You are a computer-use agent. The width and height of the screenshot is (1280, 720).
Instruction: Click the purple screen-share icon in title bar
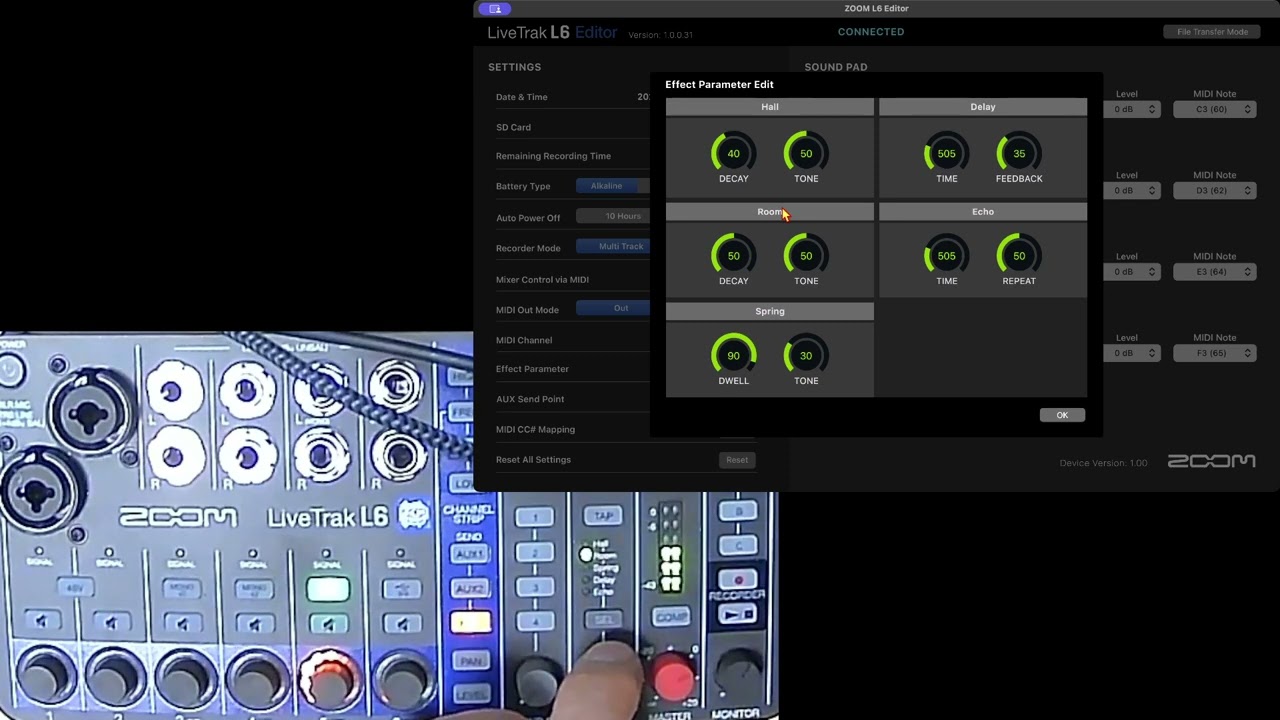tap(495, 9)
